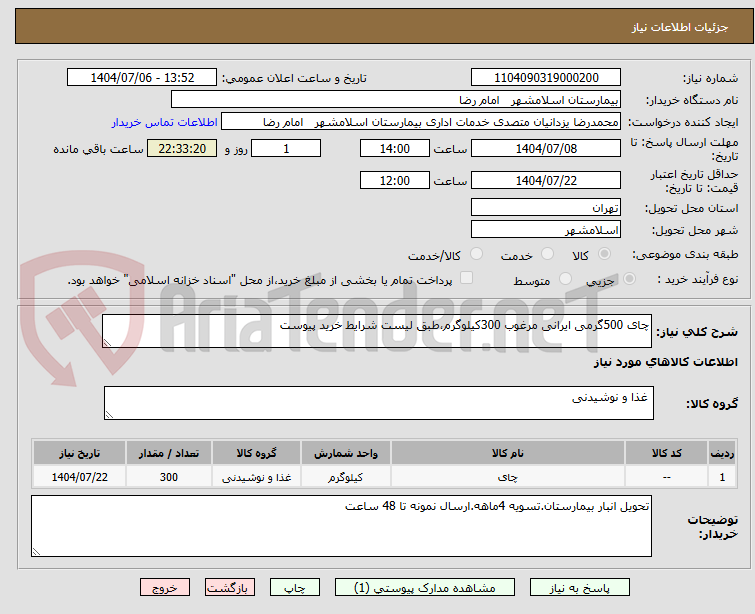This screenshot has width=755, height=614.
Task: Click the validity time 12:00 field
Action: (x=395, y=180)
